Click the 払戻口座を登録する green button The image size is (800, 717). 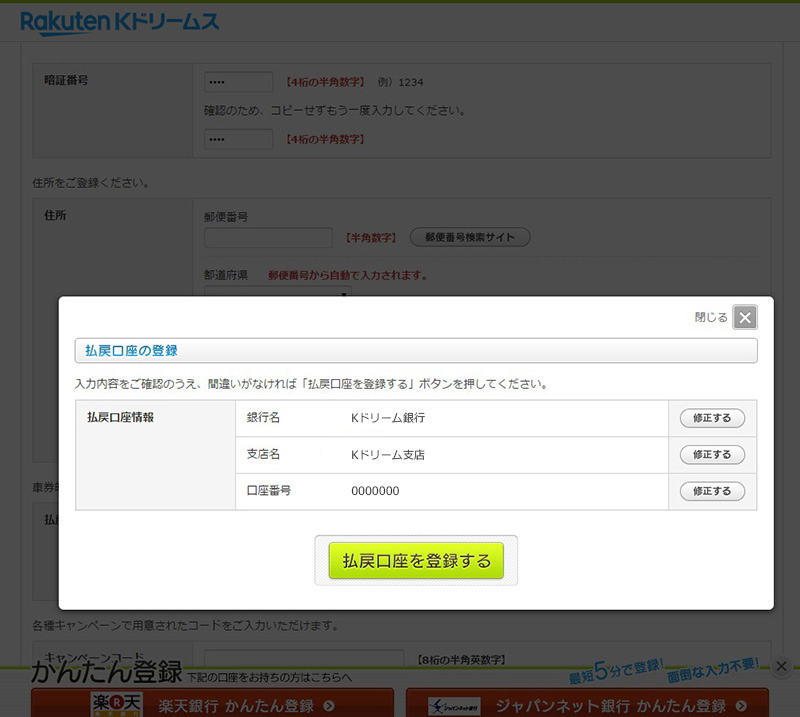tap(416, 560)
